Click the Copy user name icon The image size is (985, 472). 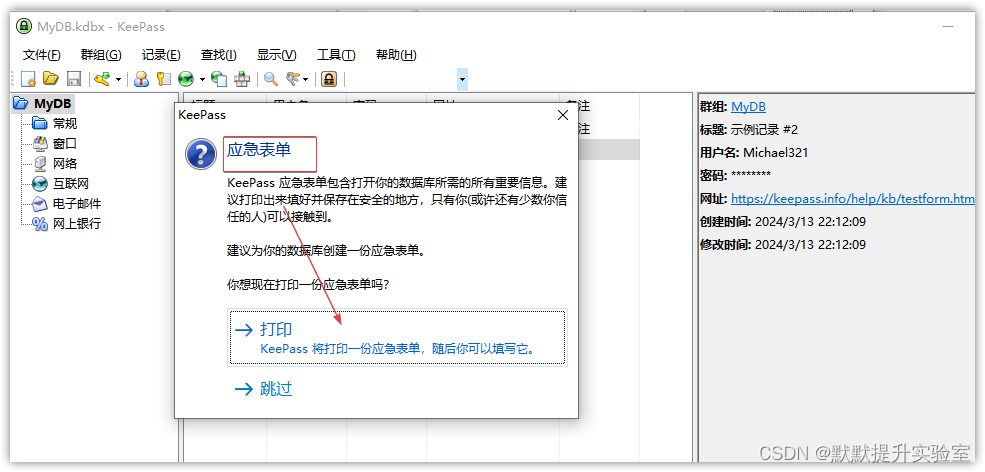click(141, 79)
